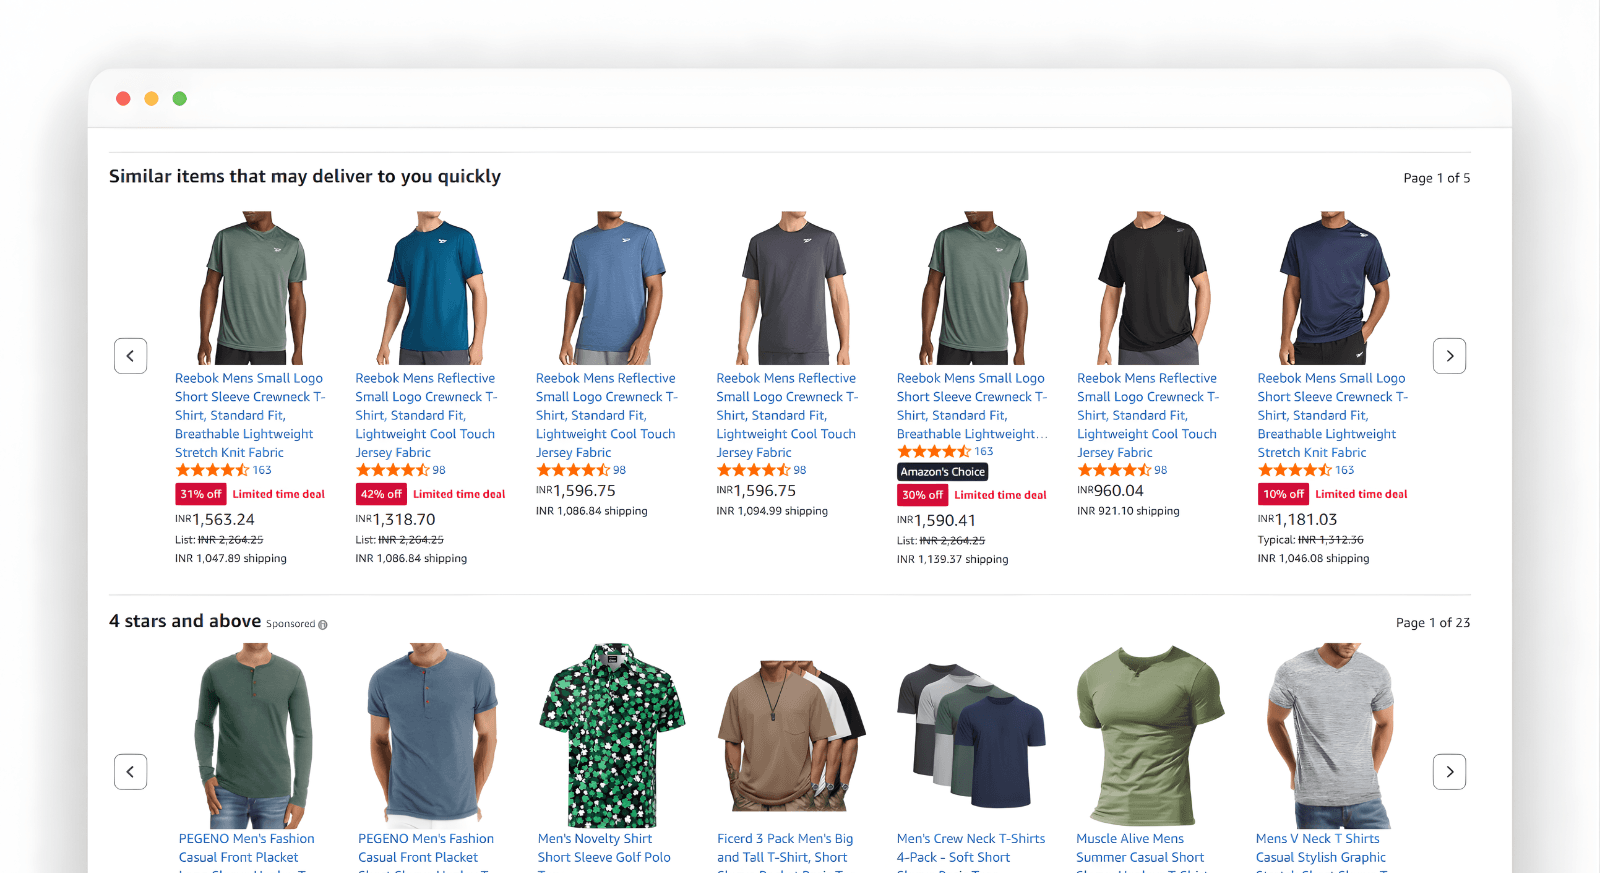The height and width of the screenshot is (873, 1600).
Task: Click star rating of first Reebok shirt
Action: point(212,470)
